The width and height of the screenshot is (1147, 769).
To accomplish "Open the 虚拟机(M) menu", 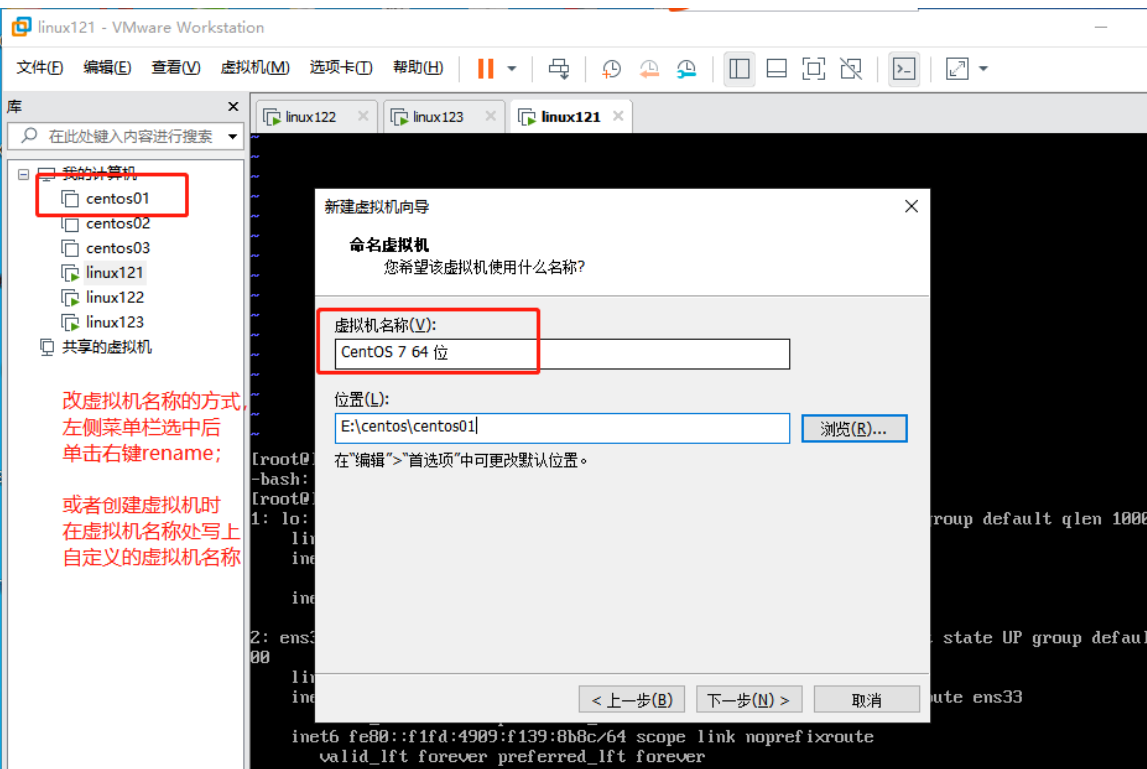I will (255, 67).
